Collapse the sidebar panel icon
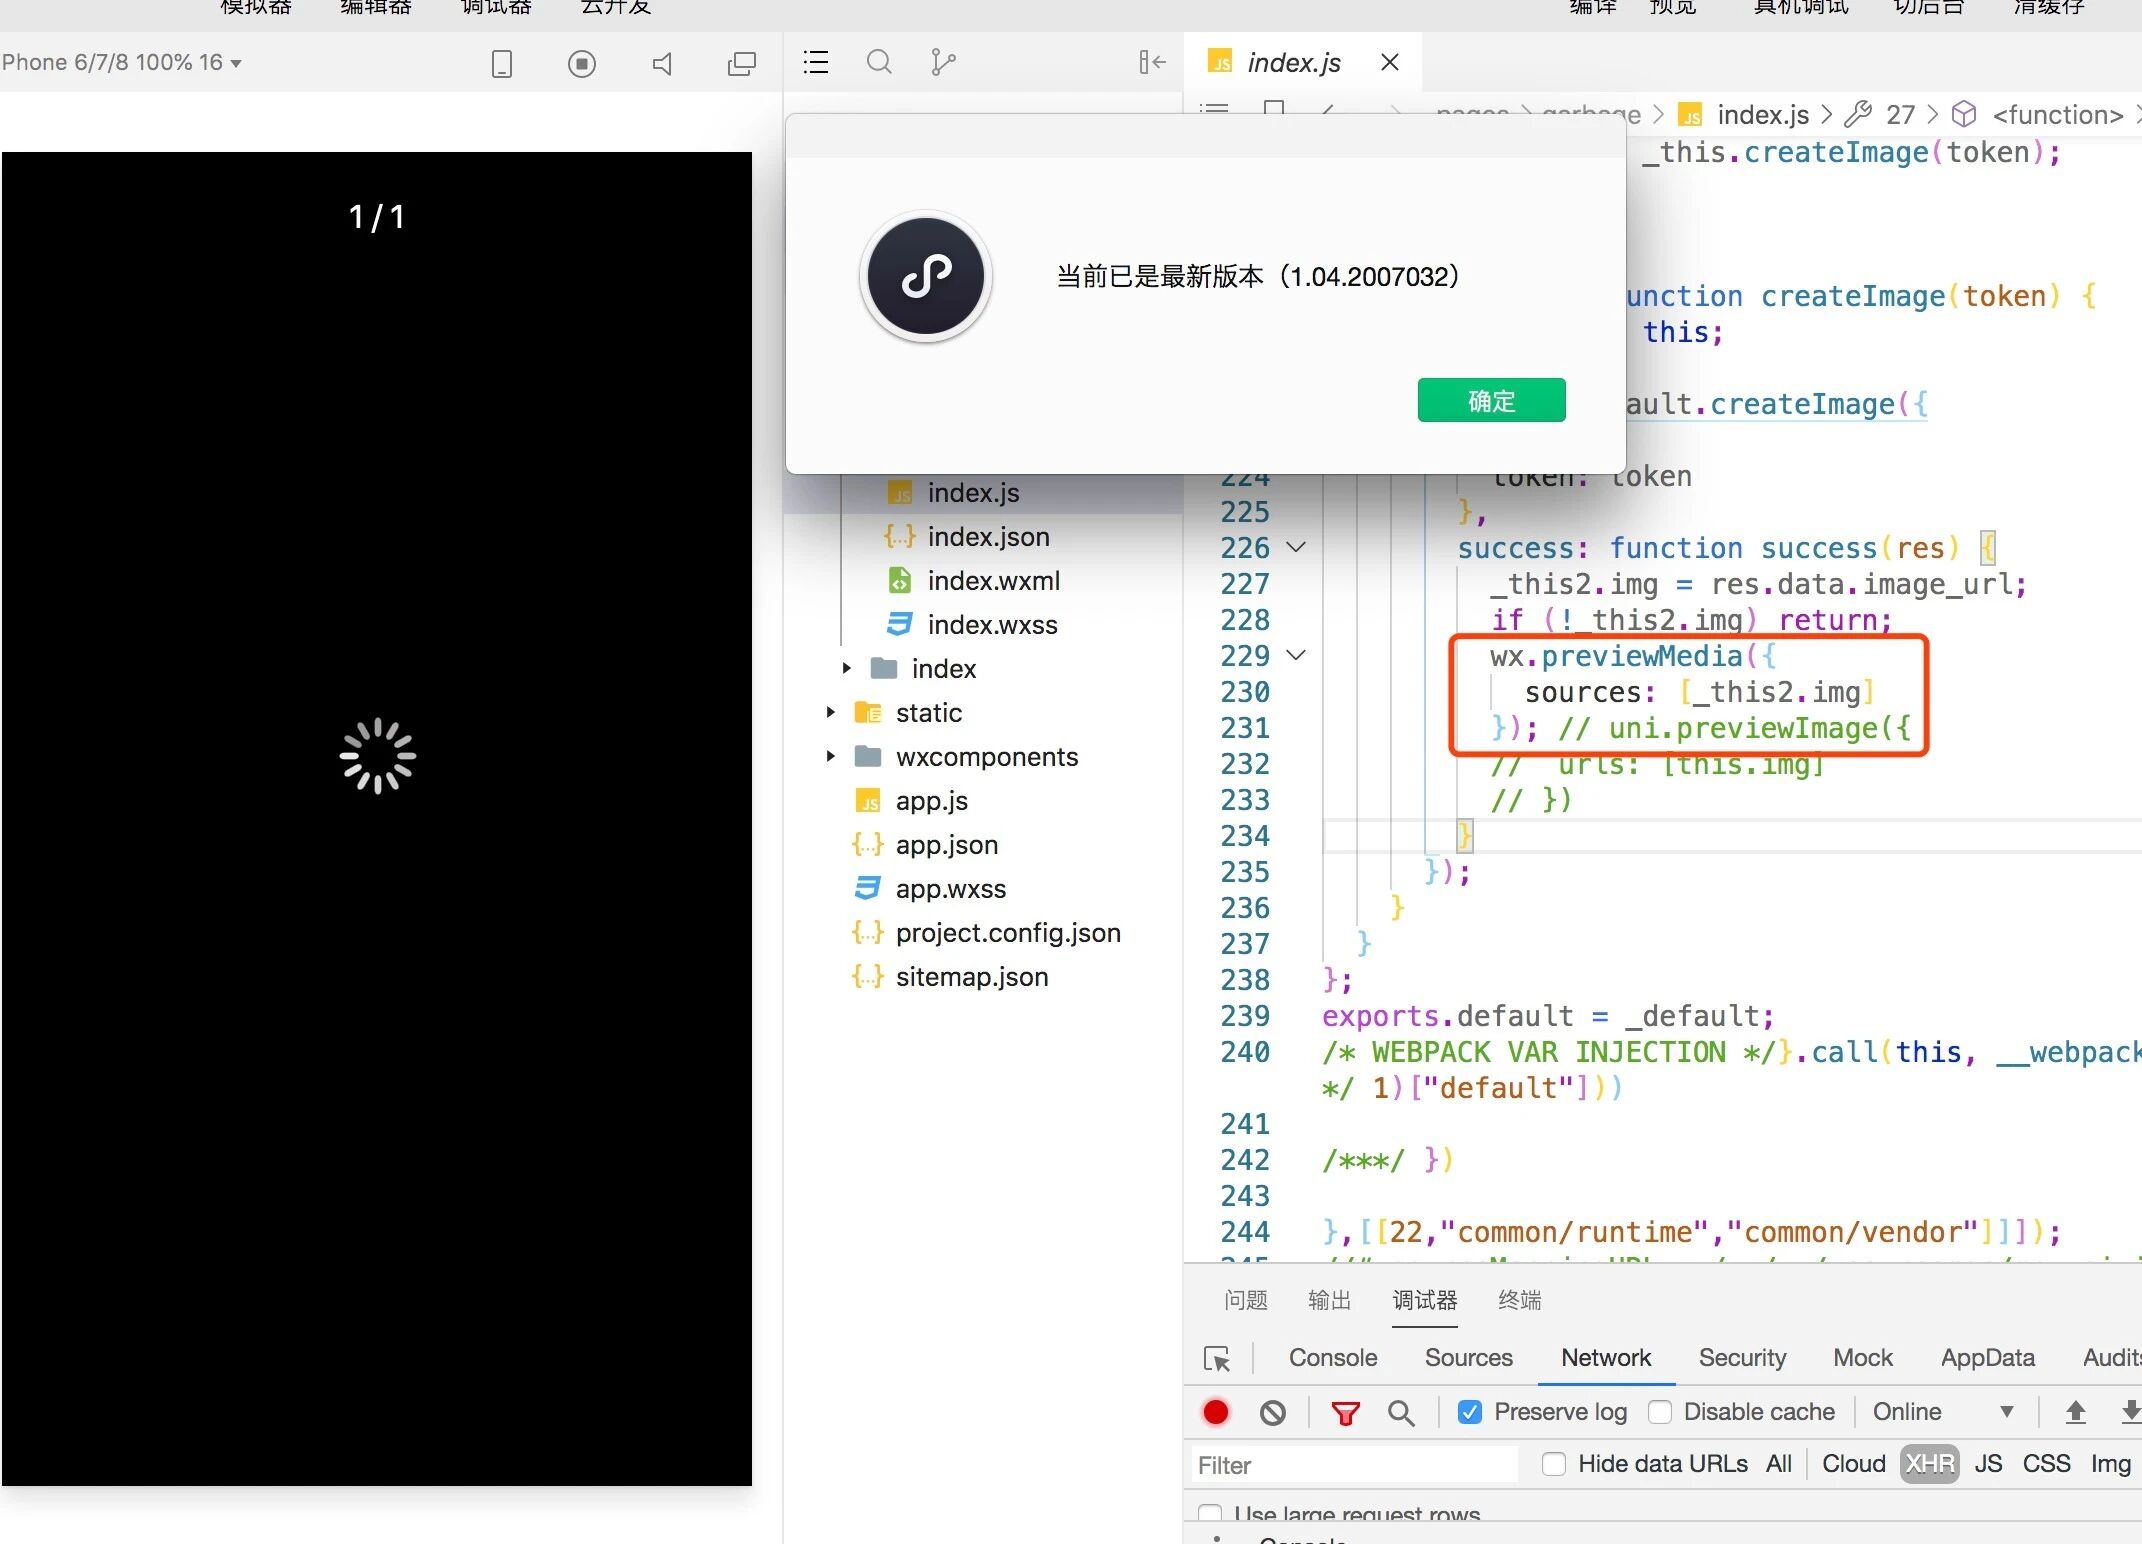The height and width of the screenshot is (1544, 2142). coord(1152,63)
